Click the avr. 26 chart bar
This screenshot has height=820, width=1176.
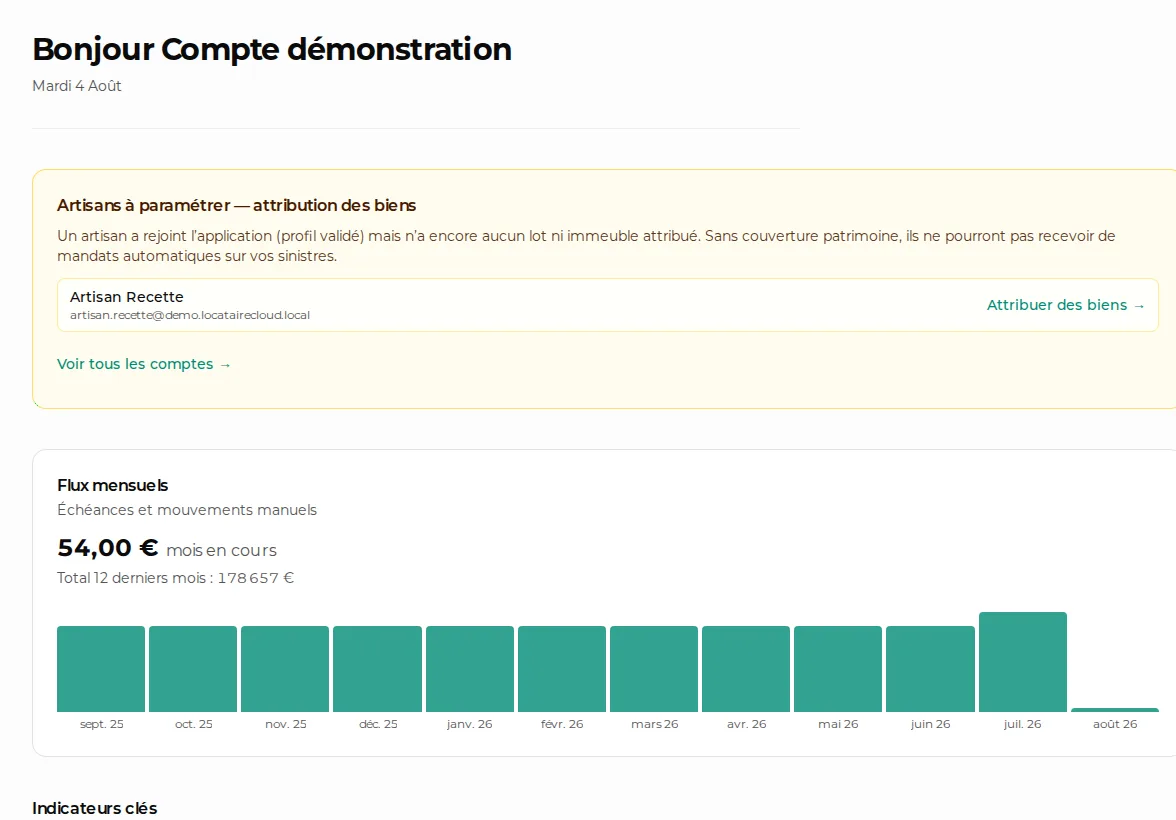(746, 668)
